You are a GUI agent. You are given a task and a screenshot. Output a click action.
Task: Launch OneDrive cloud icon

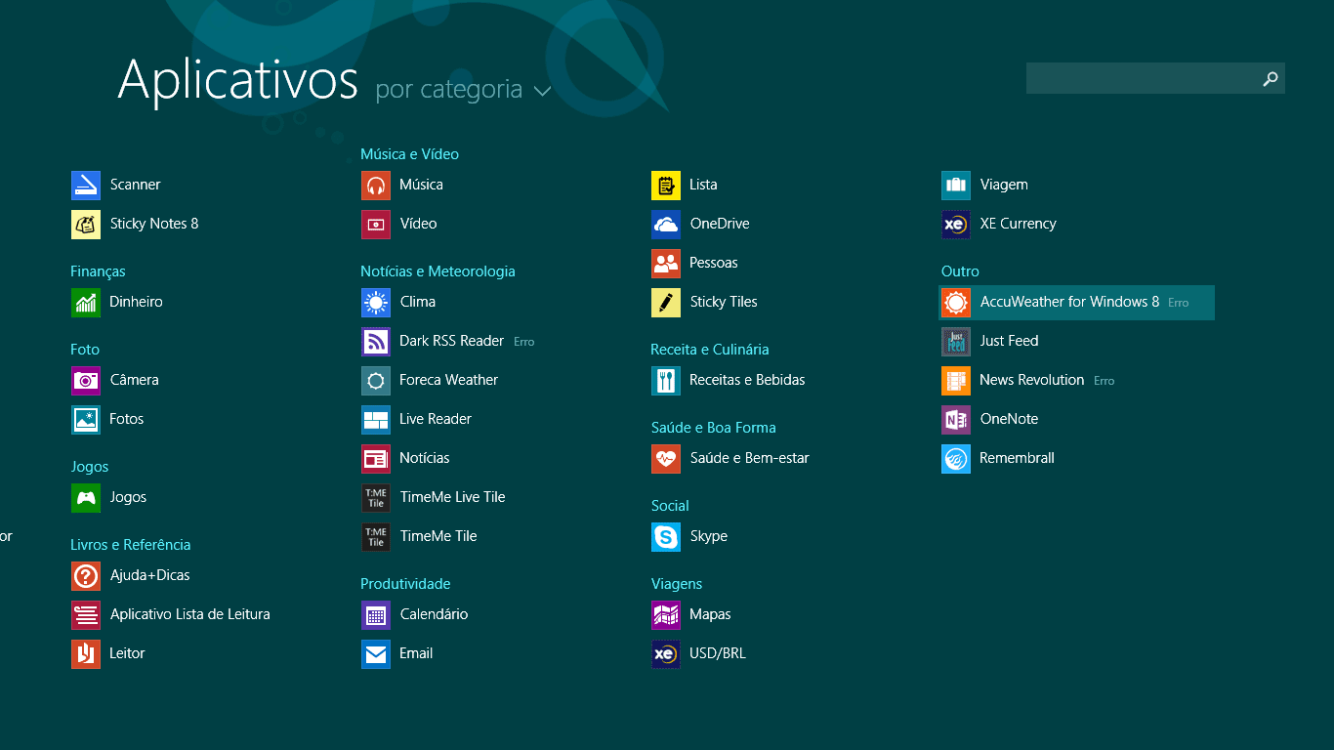pos(666,224)
